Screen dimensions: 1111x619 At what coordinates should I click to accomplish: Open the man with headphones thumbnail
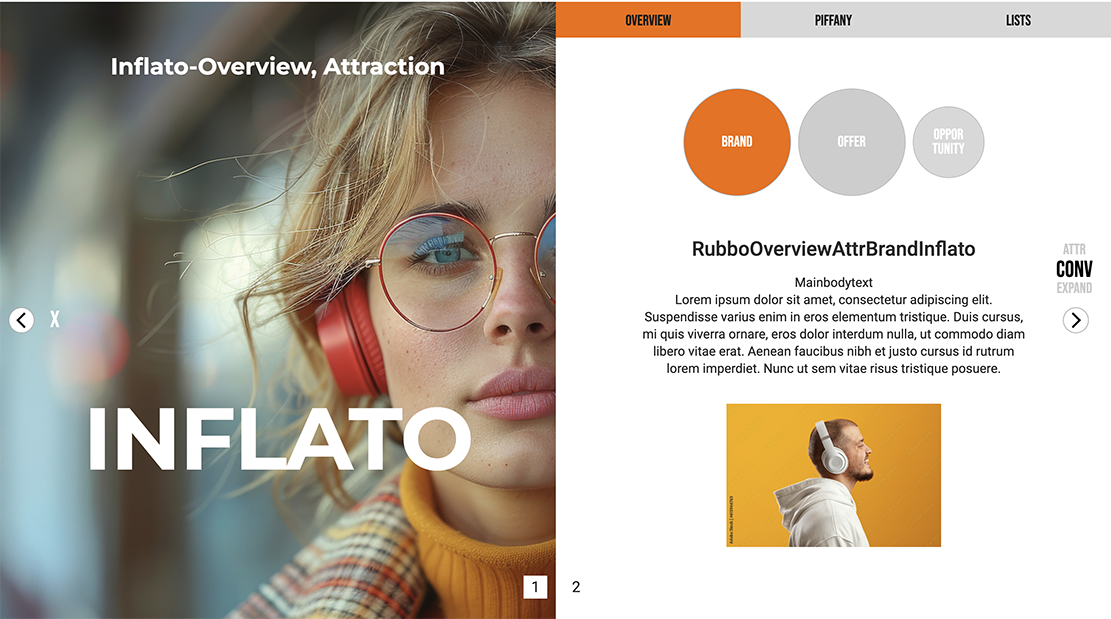click(x=833, y=475)
